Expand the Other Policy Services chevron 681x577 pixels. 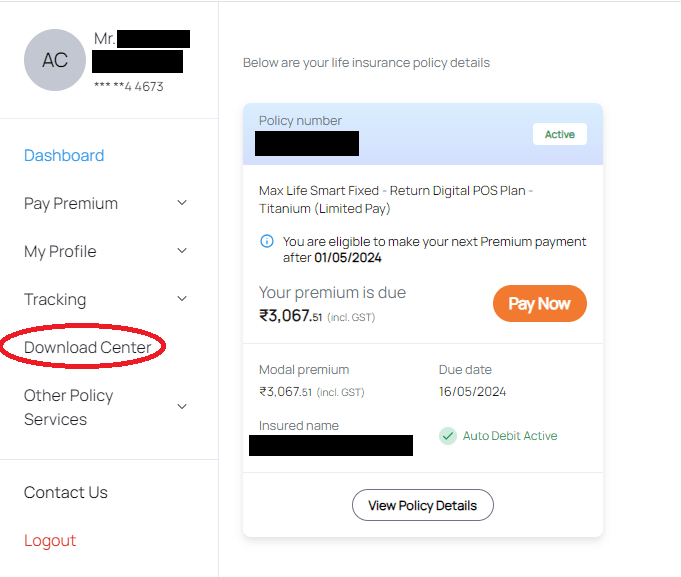[182, 406]
